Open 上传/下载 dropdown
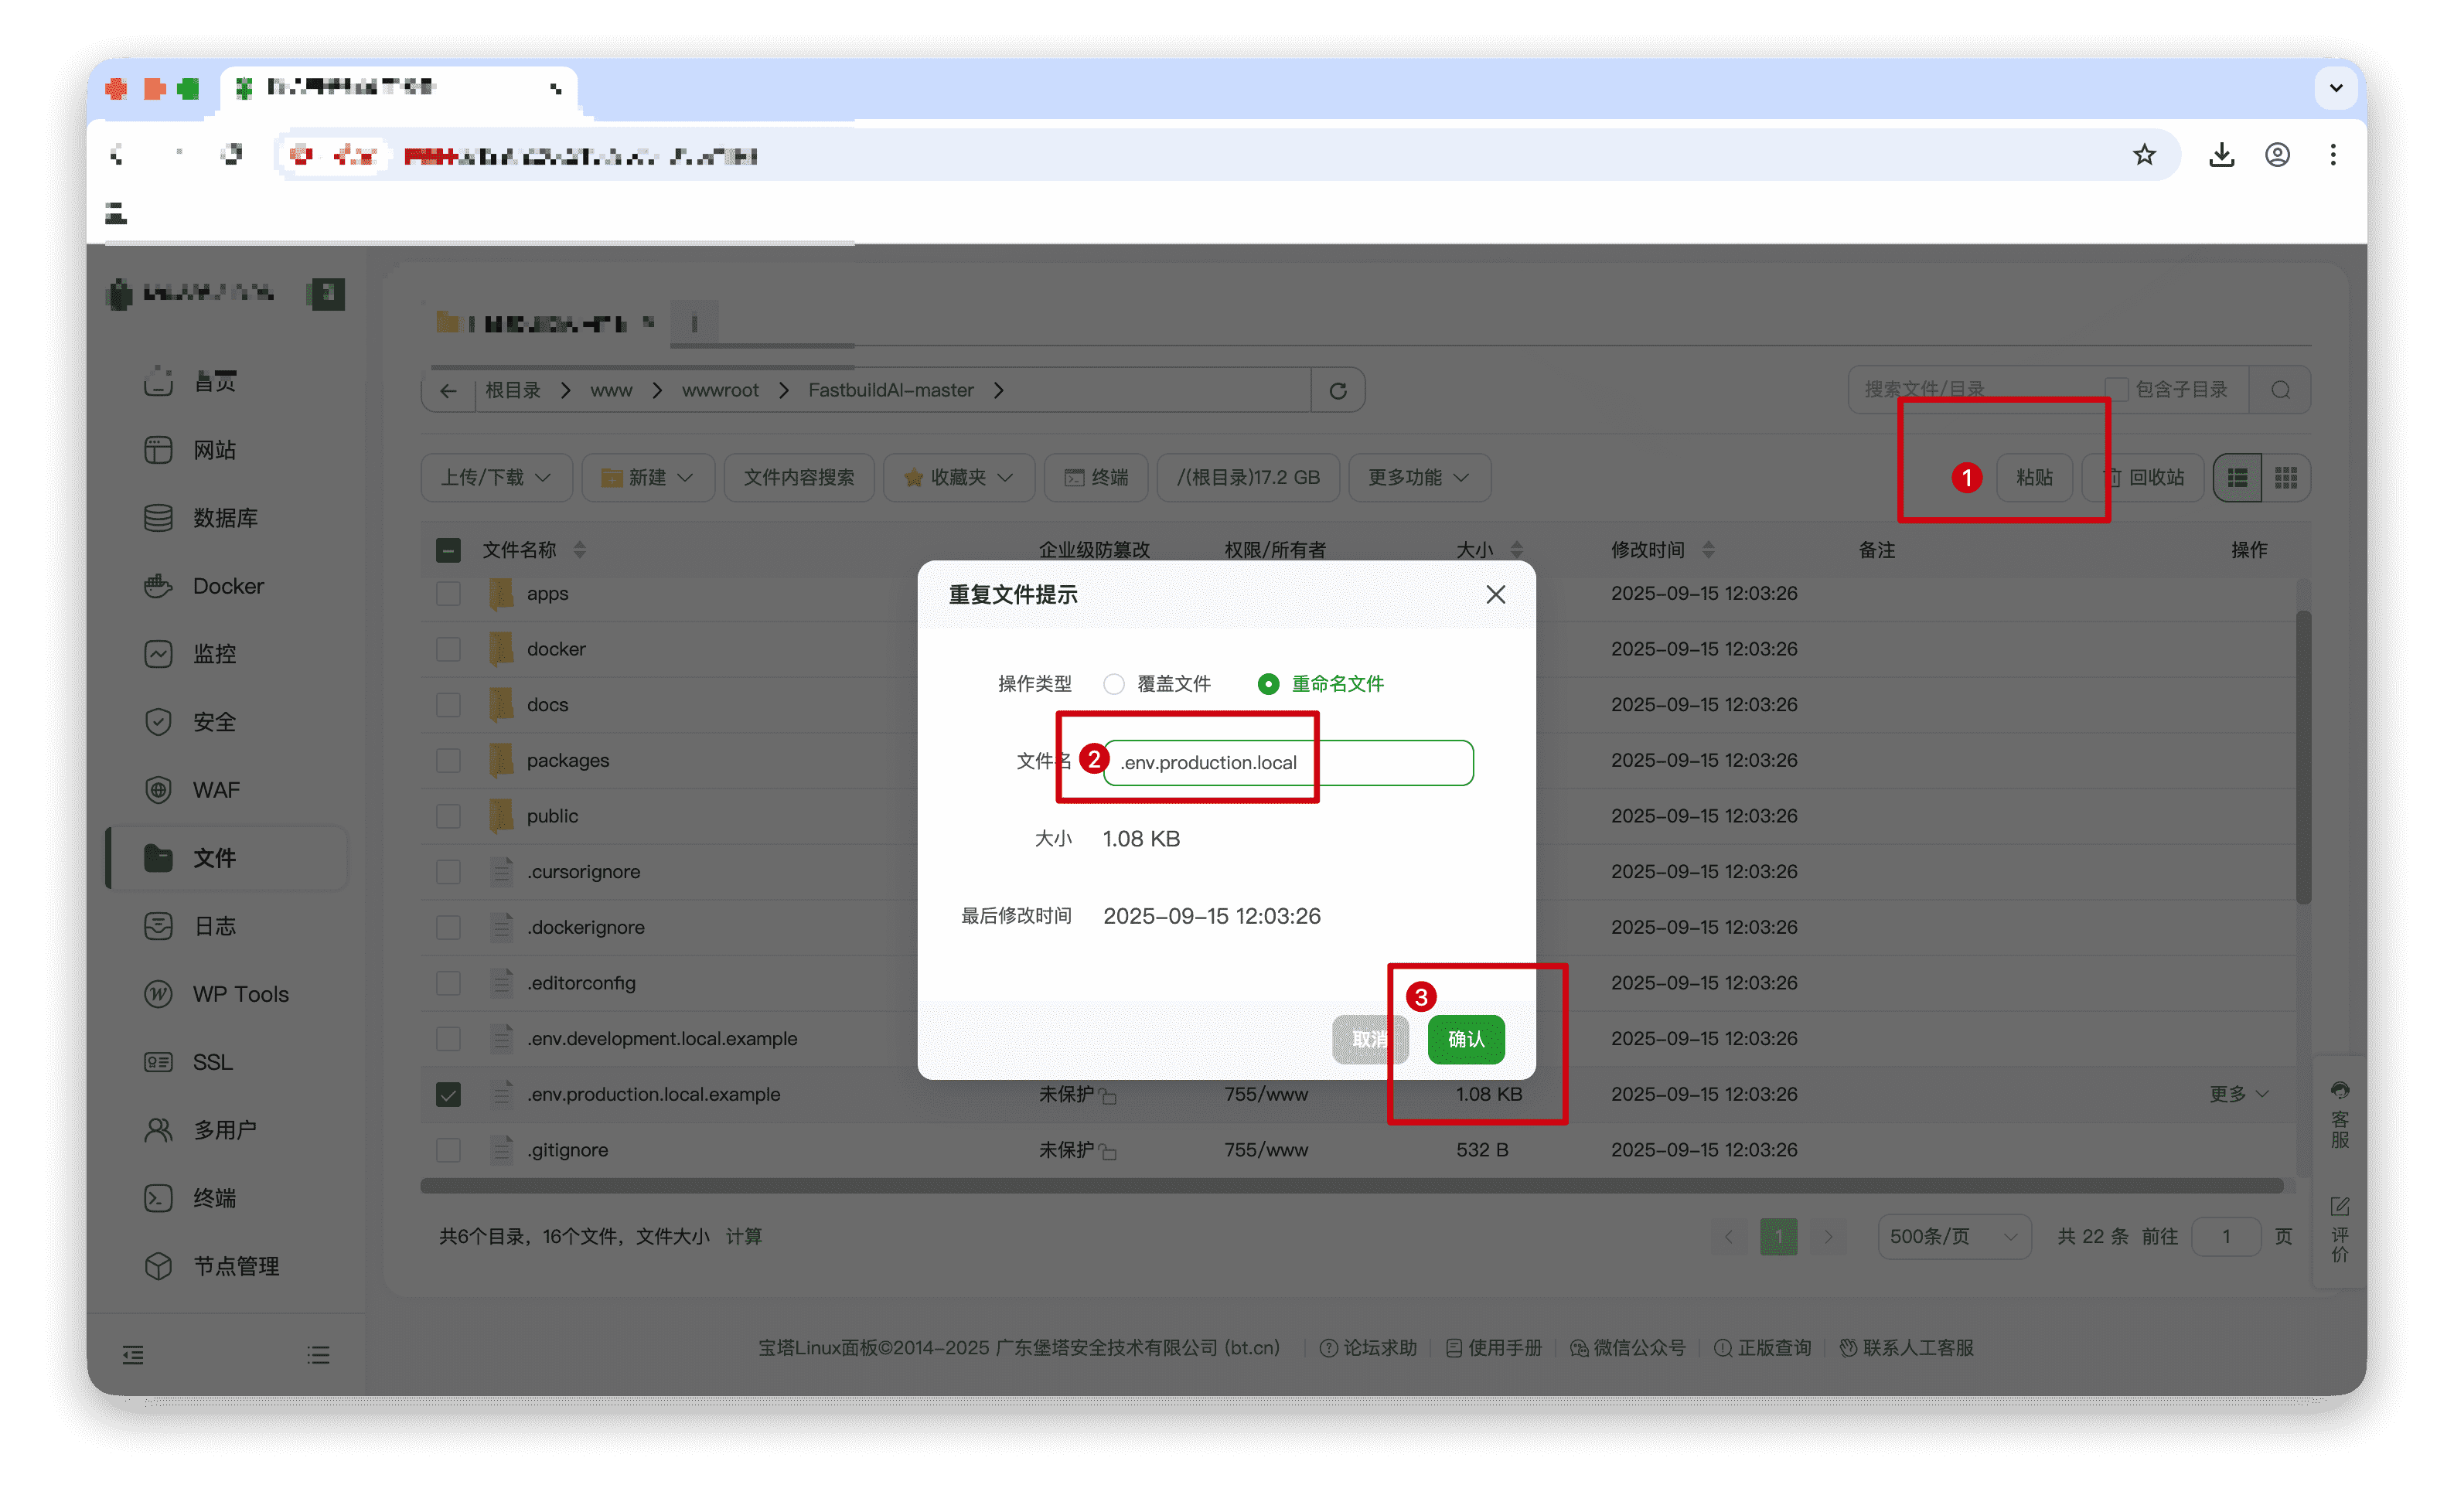Viewport: 2454px width, 1512px height. 496,477
